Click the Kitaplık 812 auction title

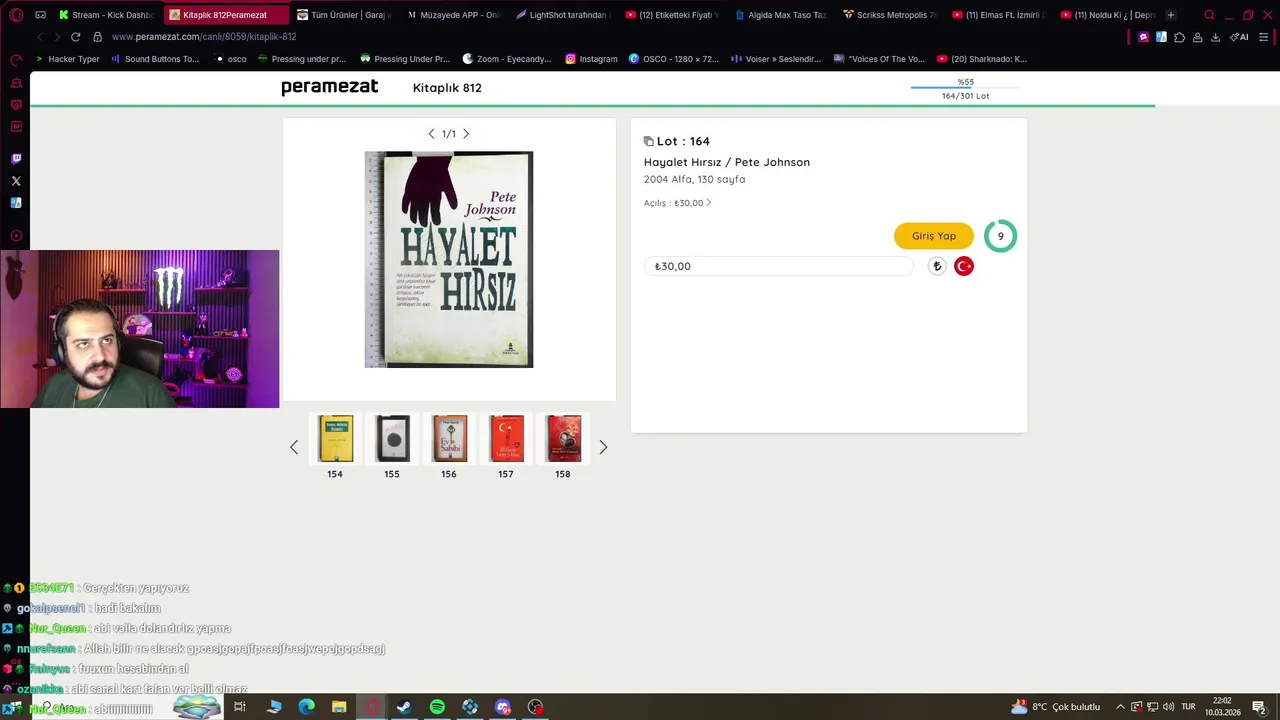point(447,88)
